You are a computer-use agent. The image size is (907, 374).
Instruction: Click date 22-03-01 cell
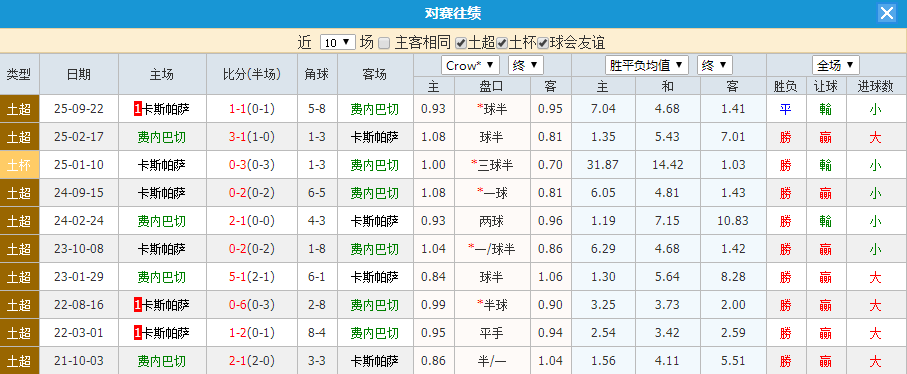click(79, 333)
